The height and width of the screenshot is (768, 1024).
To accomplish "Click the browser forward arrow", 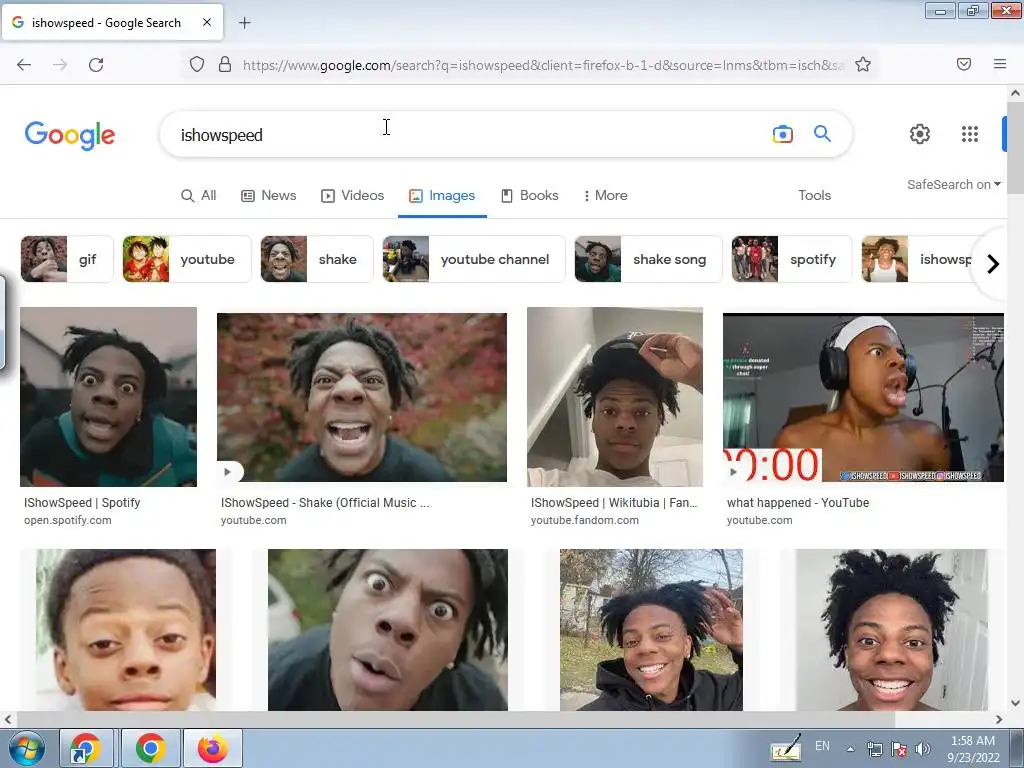I will 60,65.
